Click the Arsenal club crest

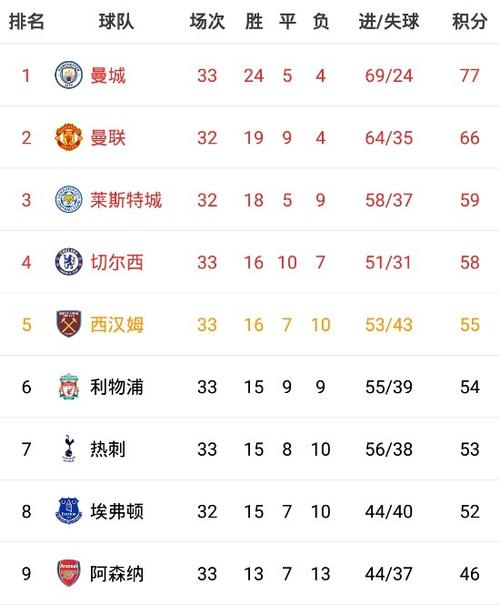tap(69, 573)
